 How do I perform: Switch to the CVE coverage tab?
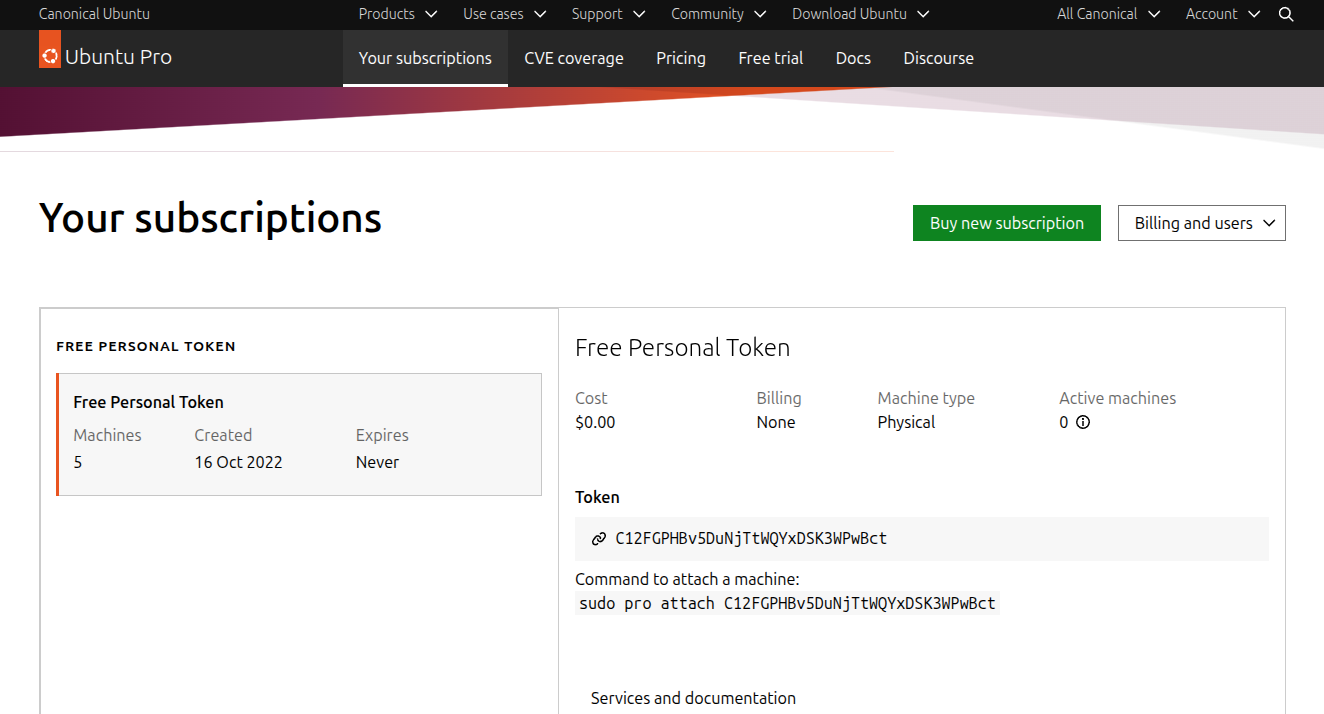click(x=573, y=58)
